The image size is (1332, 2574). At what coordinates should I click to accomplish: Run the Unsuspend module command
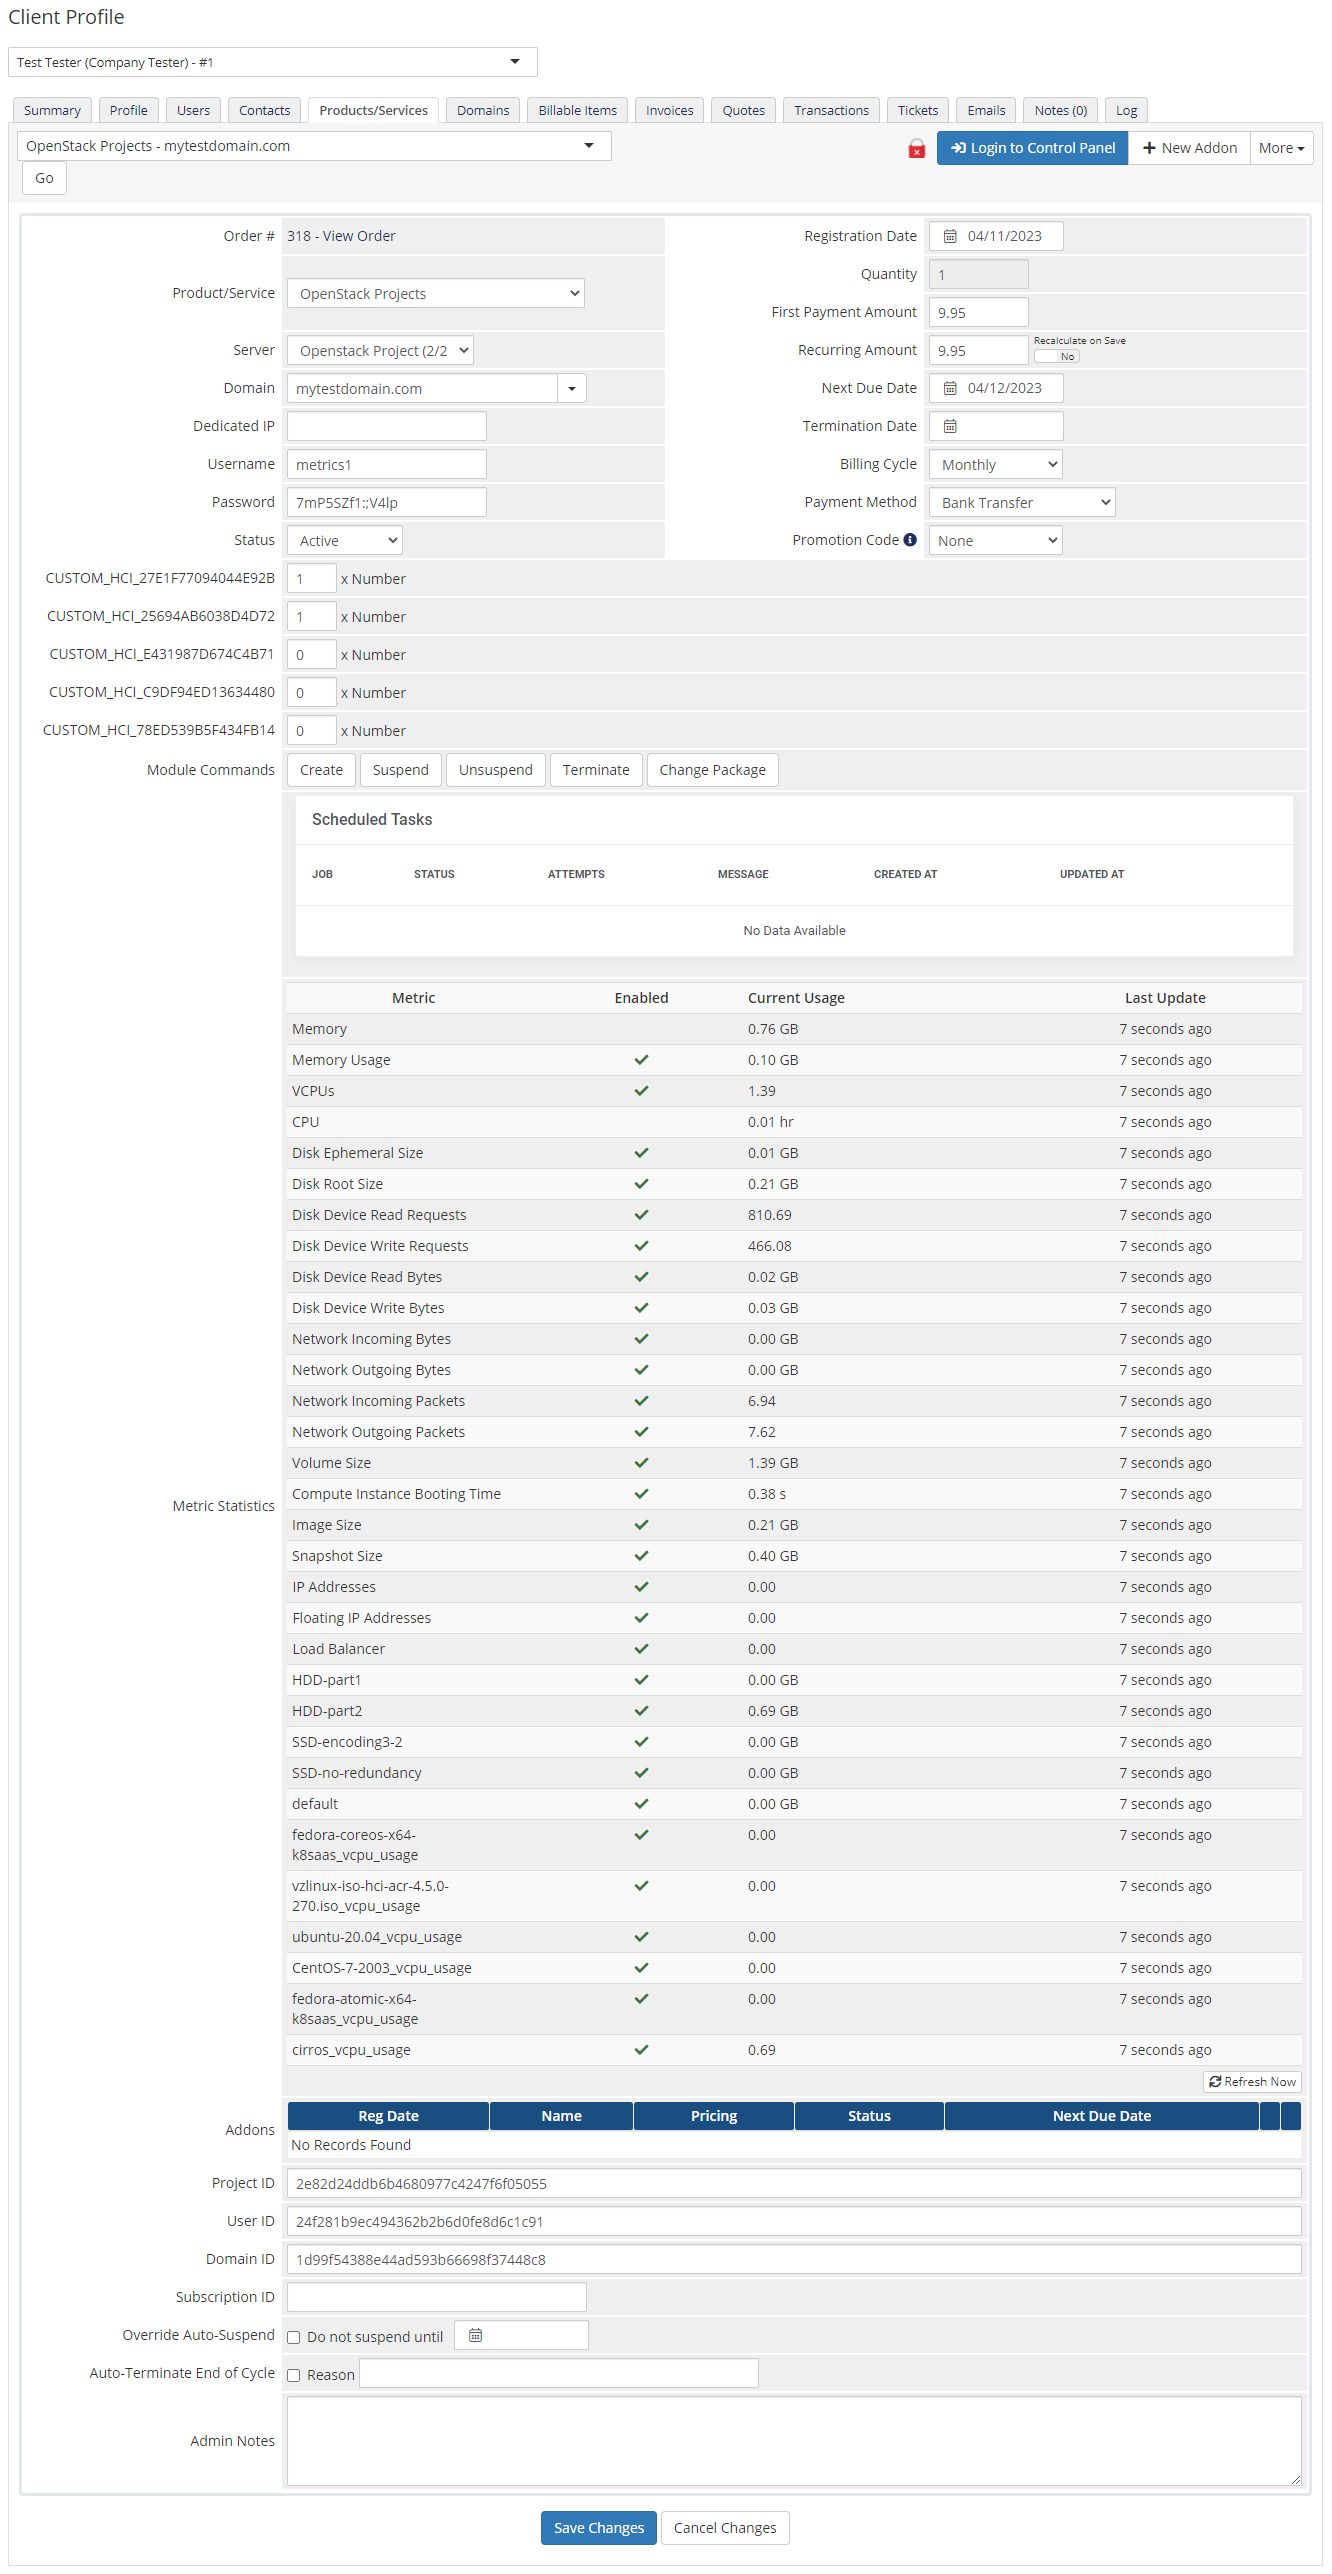[x=496, y=770]
